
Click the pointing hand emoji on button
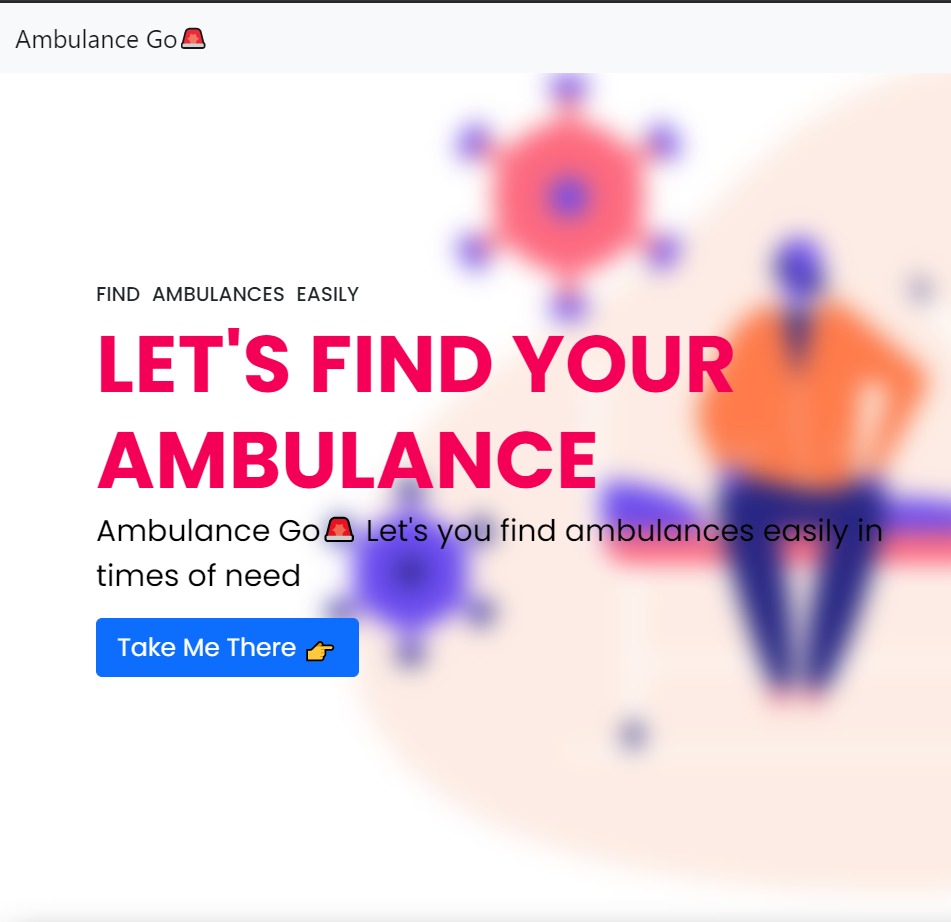(x=320, y=651)
